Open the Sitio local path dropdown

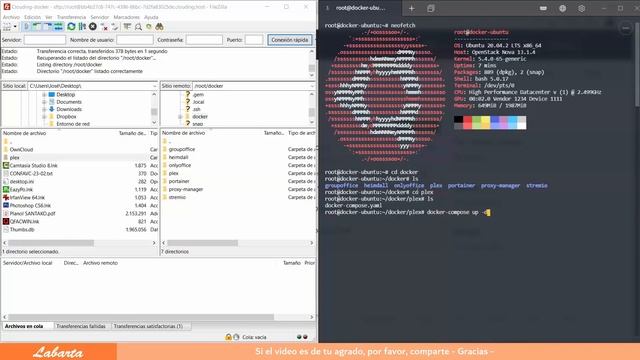(x=154, y=86)
